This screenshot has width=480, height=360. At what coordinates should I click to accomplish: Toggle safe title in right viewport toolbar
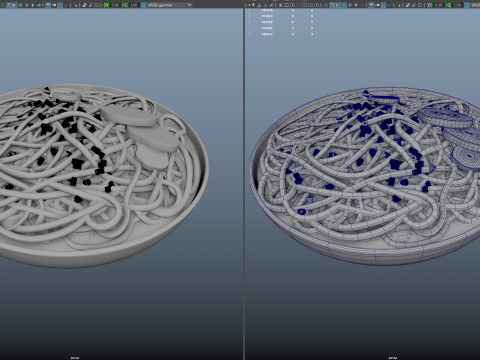(x=316, y=5)
